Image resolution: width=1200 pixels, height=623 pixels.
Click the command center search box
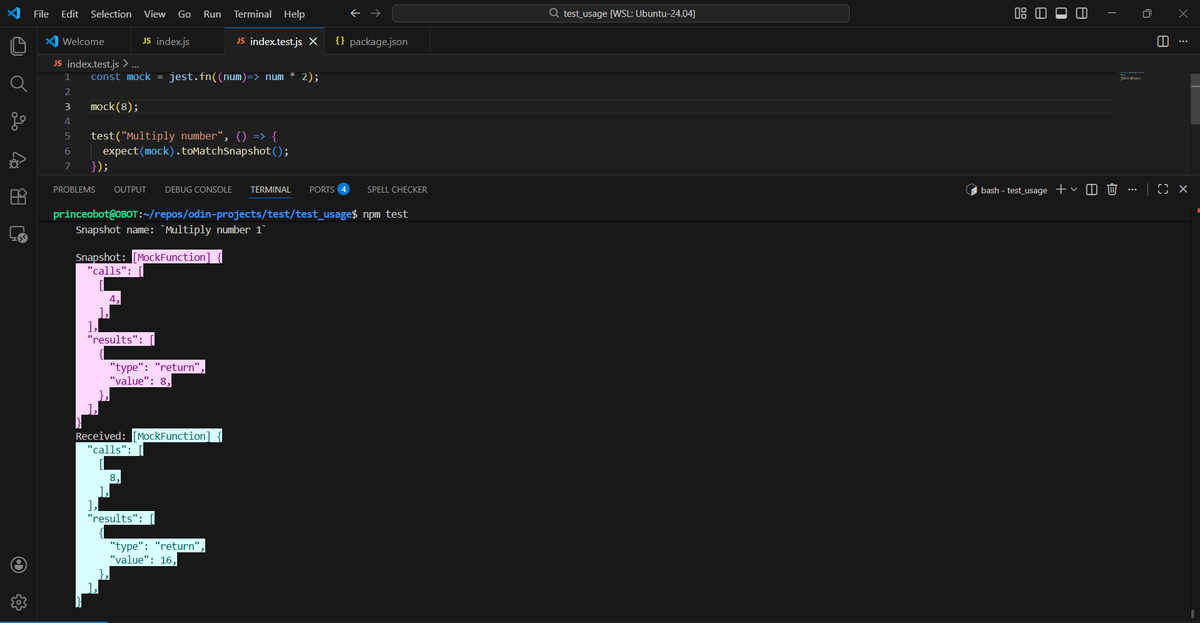pyautogui.click(x=621, y=13)
